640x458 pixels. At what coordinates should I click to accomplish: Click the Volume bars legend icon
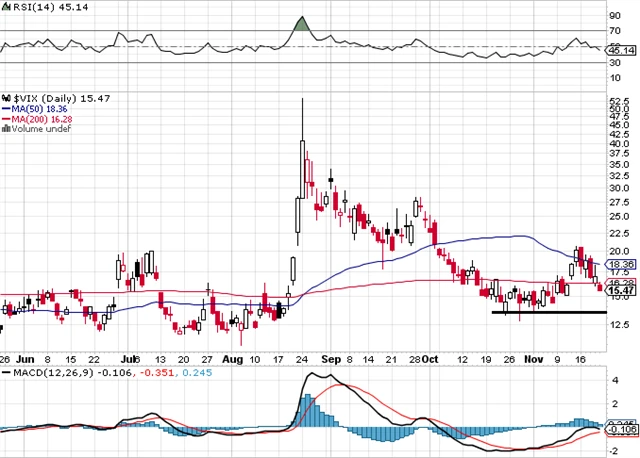6,129
